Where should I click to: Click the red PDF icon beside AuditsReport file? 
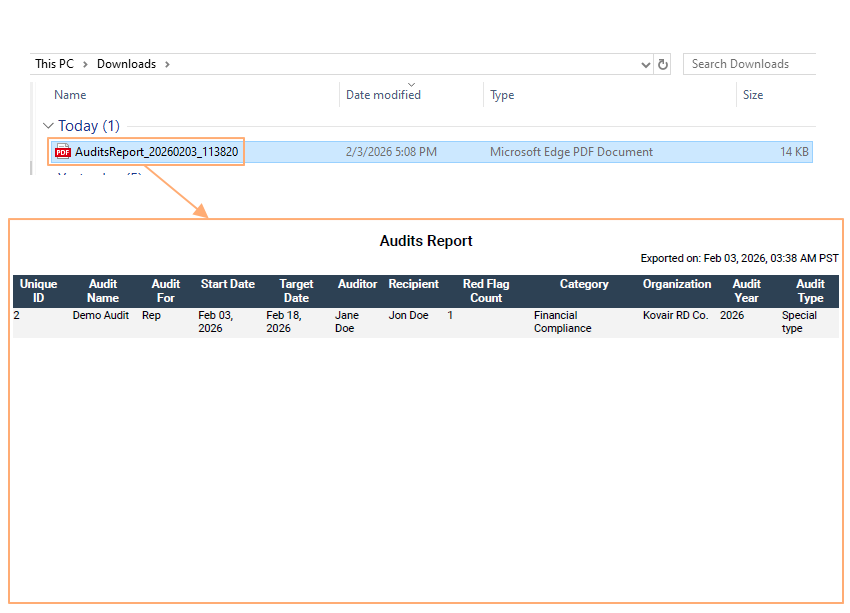[62, 152]
